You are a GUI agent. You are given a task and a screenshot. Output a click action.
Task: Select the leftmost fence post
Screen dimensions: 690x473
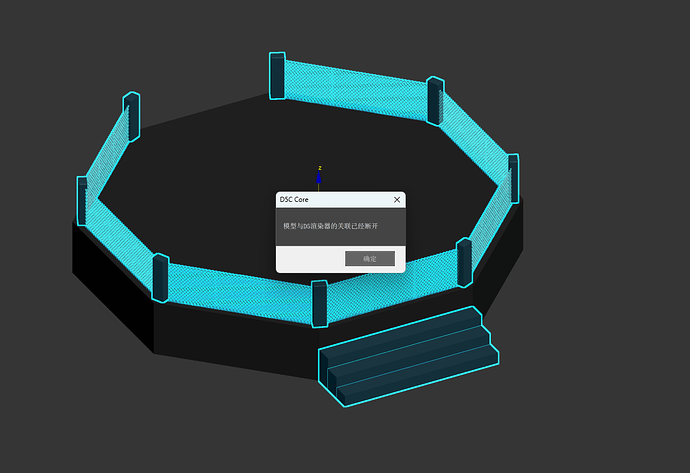(x=83, y=201)
